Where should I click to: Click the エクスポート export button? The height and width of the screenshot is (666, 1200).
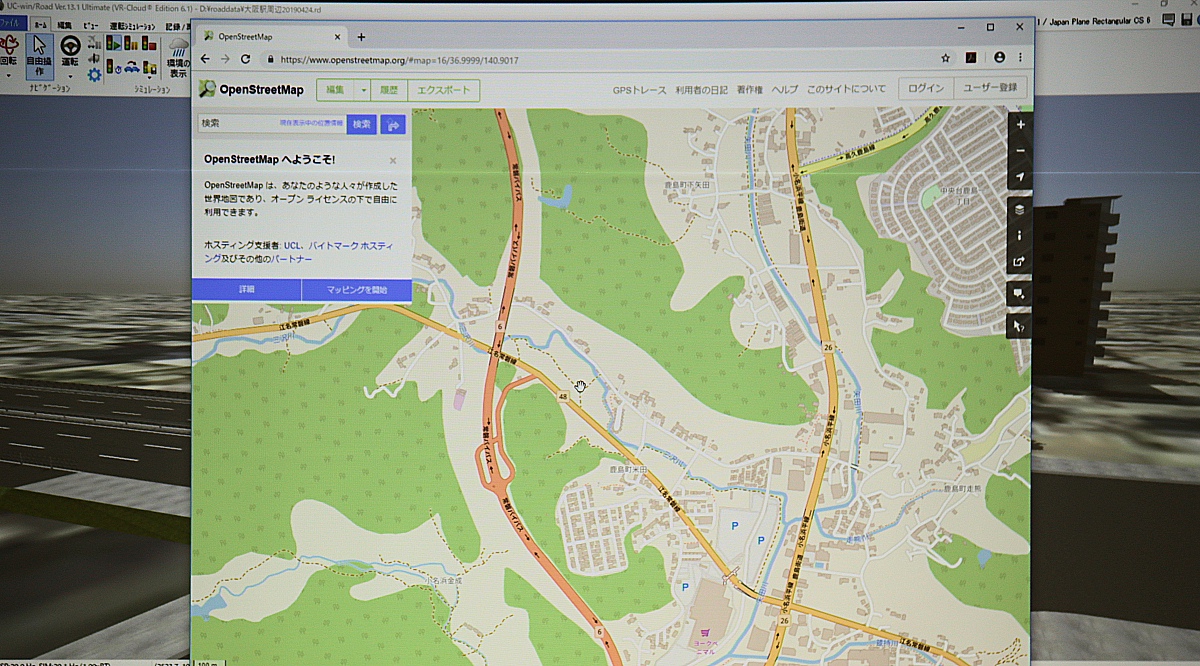[443, 90]
